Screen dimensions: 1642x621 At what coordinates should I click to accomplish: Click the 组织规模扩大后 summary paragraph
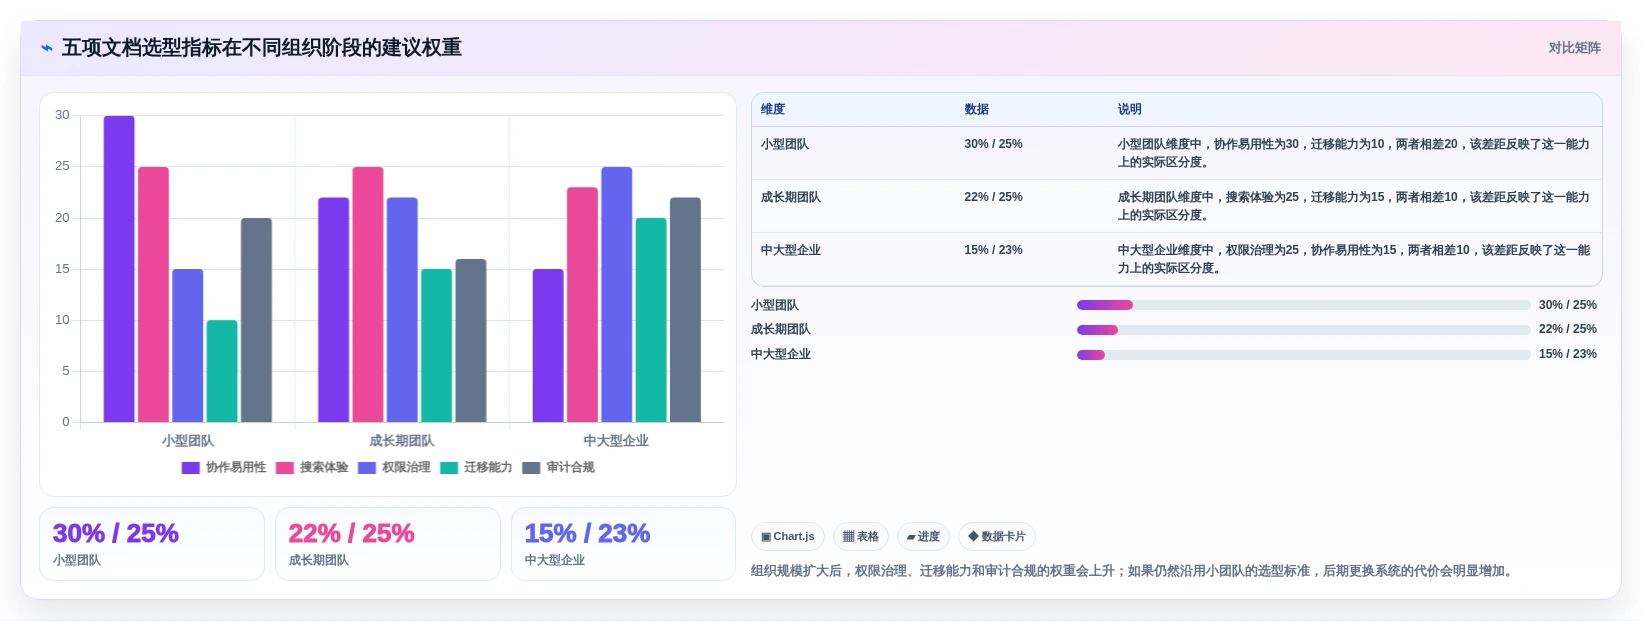coord(1134,571)
